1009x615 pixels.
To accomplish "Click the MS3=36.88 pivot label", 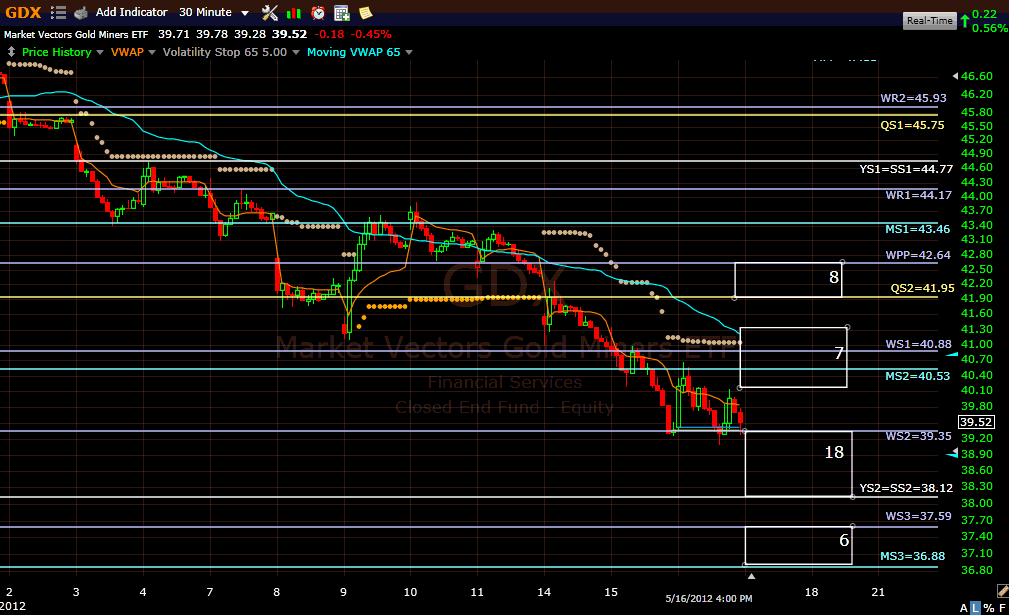I will pos(912,556).
